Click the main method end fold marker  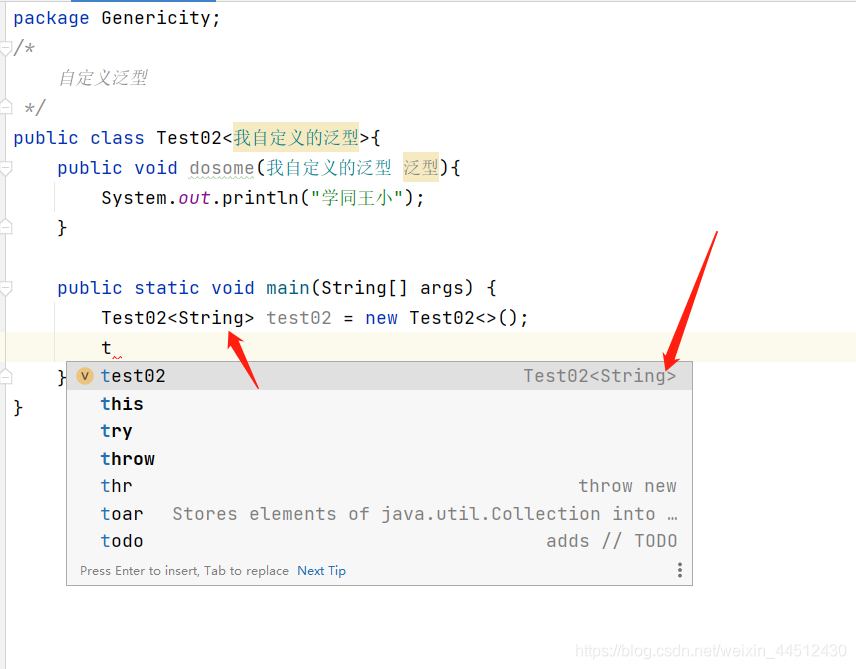click(x=5, y=376)
